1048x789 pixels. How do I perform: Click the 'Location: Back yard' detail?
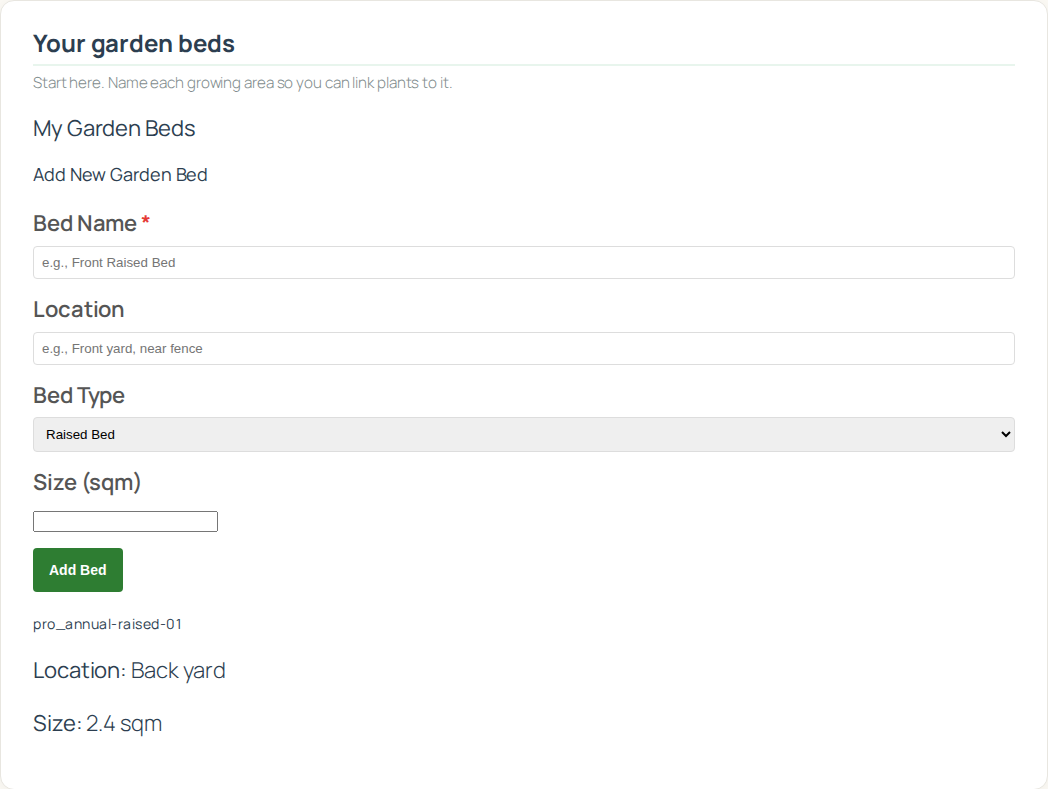click(129, 670)
